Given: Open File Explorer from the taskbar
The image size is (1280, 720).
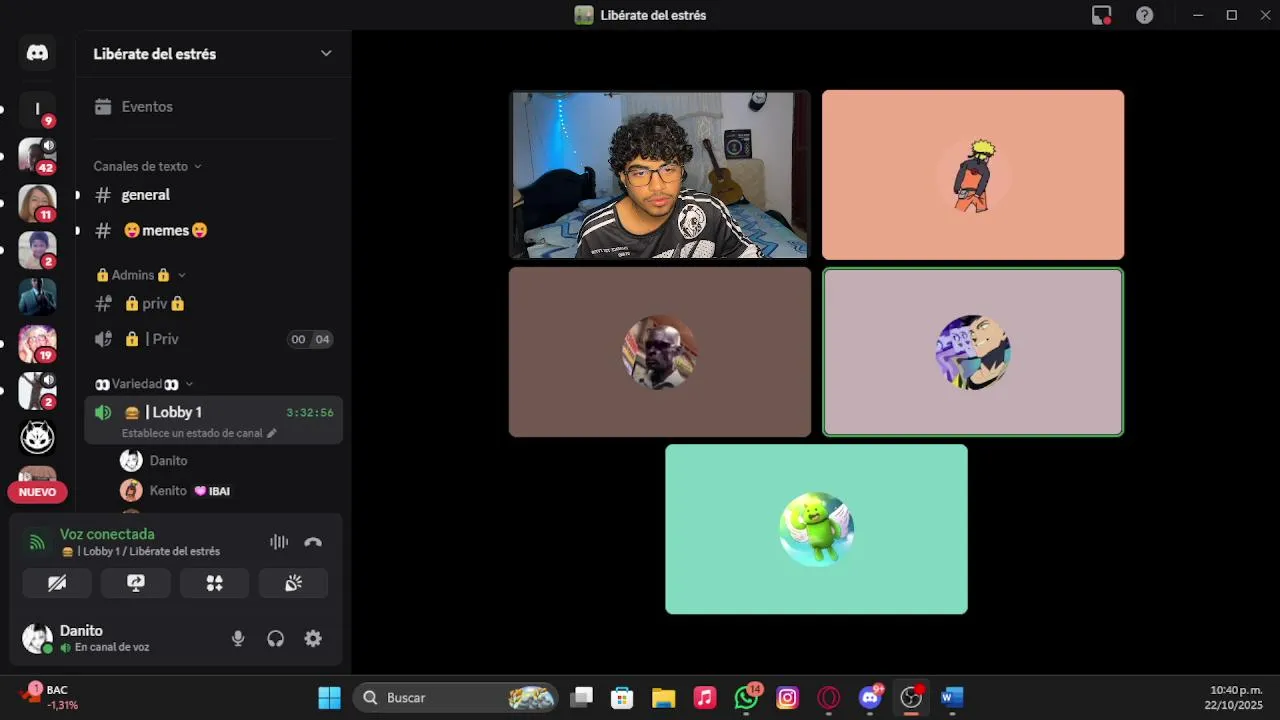Looking at the screenshot, I should [x=664, y=698].
